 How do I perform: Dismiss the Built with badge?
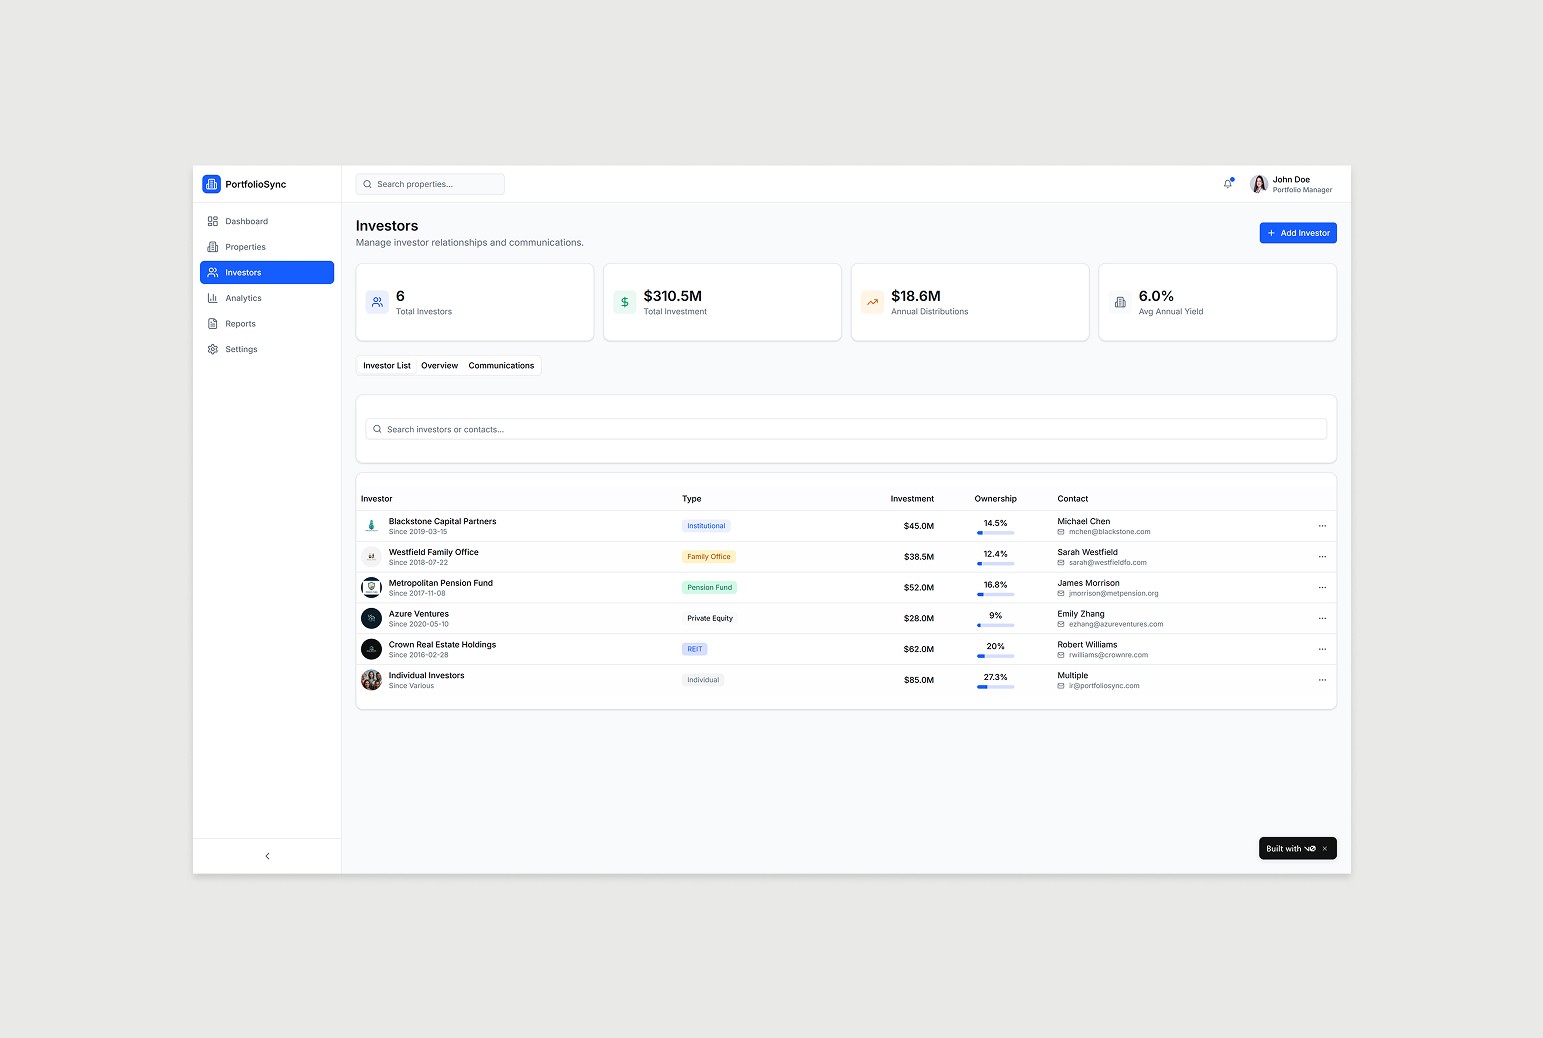[1325, 849]
